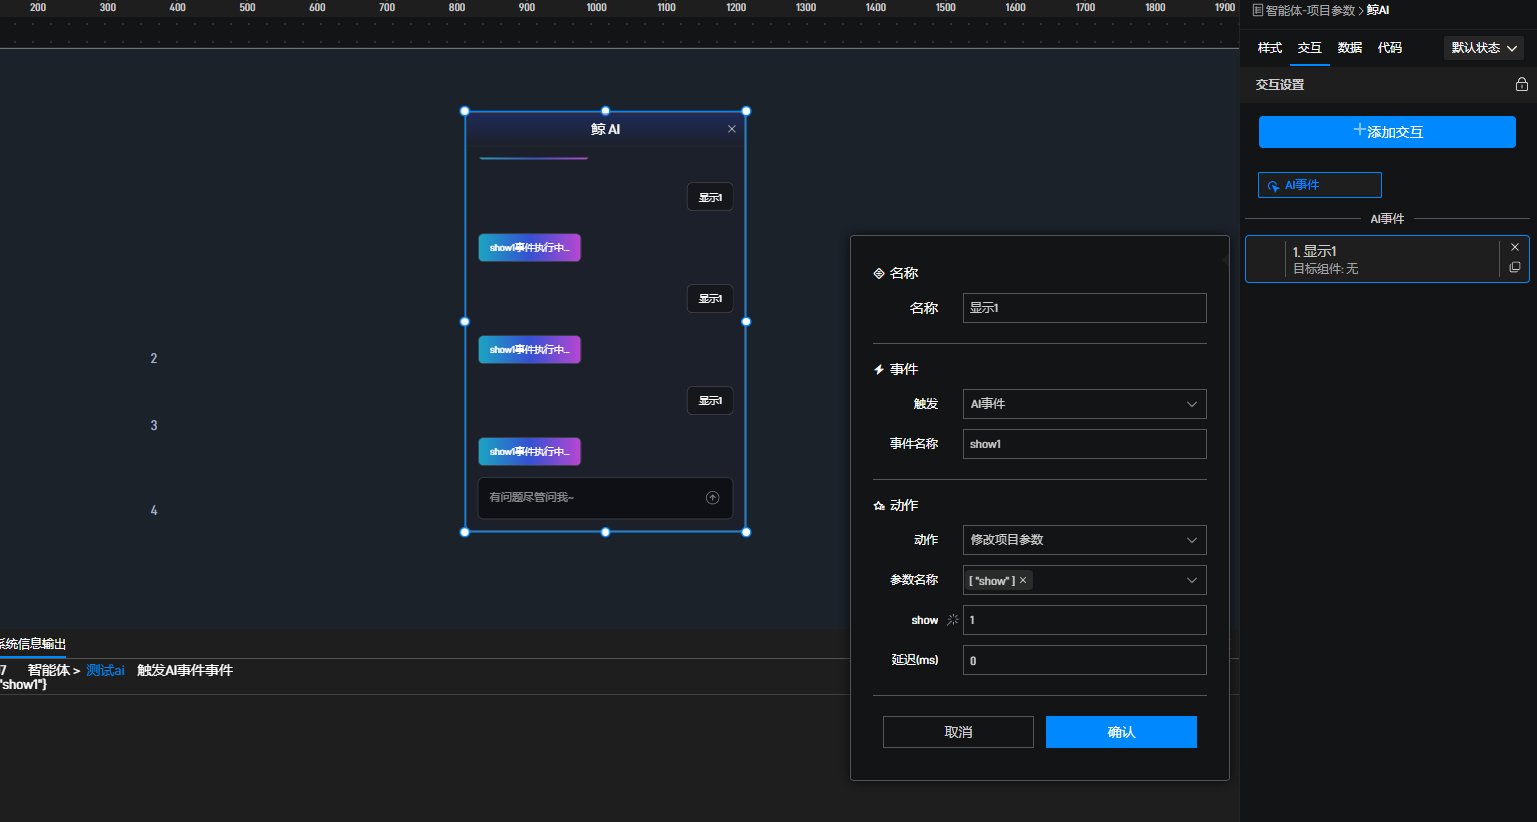Close the 鲸 AI chat widget
Image resolution: width=1537 pixels, height=822 pixels.
(x=732, y=129)
